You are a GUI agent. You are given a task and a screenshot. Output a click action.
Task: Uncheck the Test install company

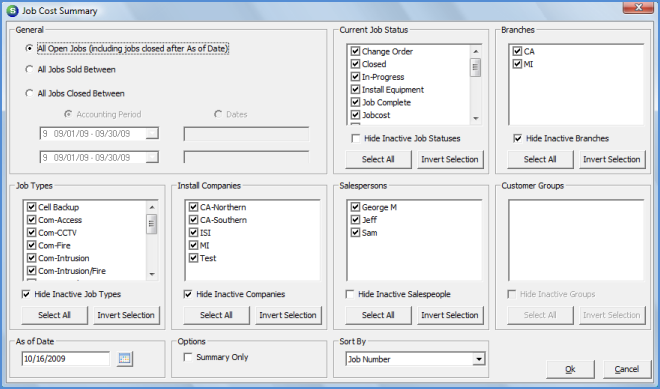coord(194,258)
